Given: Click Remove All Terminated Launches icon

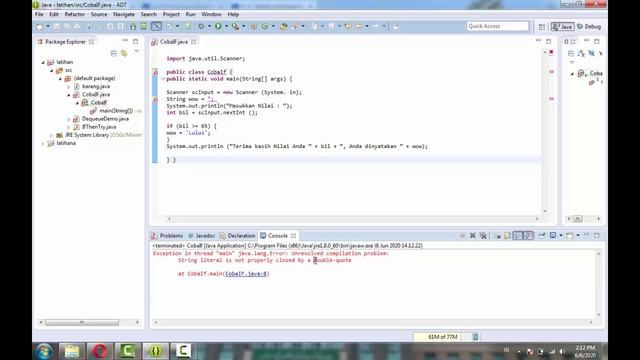Looking at the screenshot, I should point(483,236).
